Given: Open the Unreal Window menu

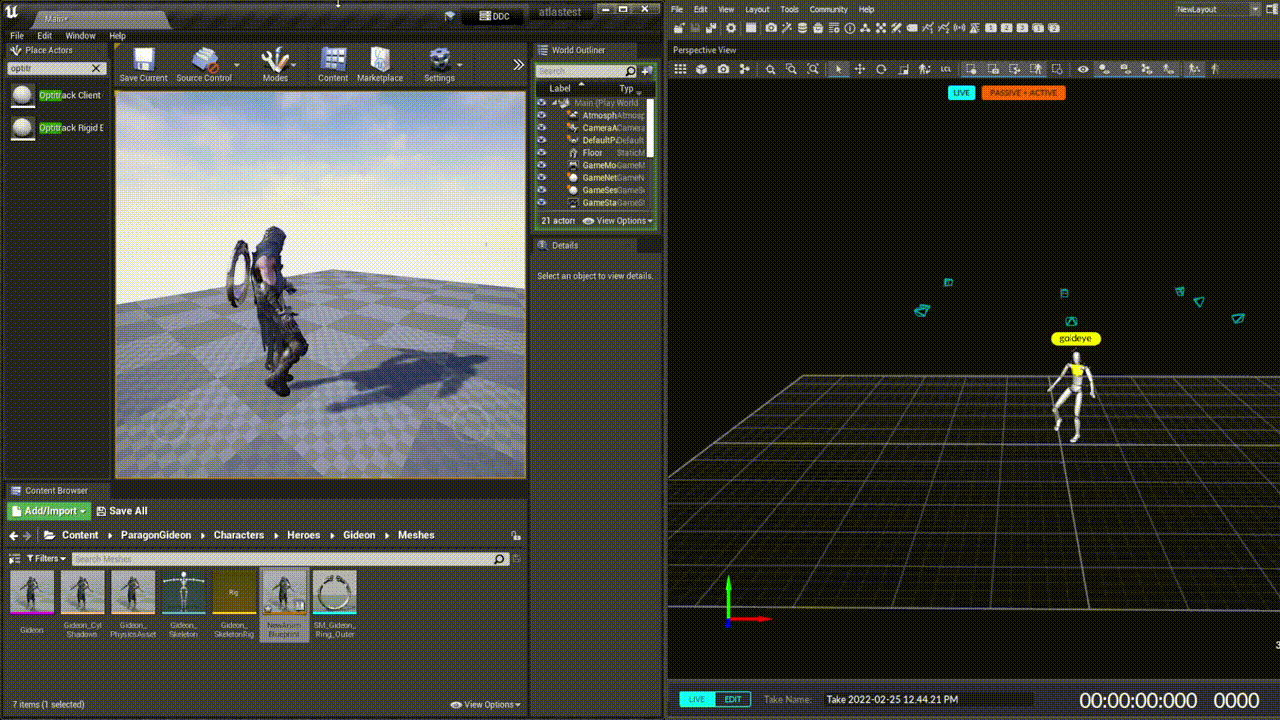Looking at the screenshot, I should pos(80,35).
